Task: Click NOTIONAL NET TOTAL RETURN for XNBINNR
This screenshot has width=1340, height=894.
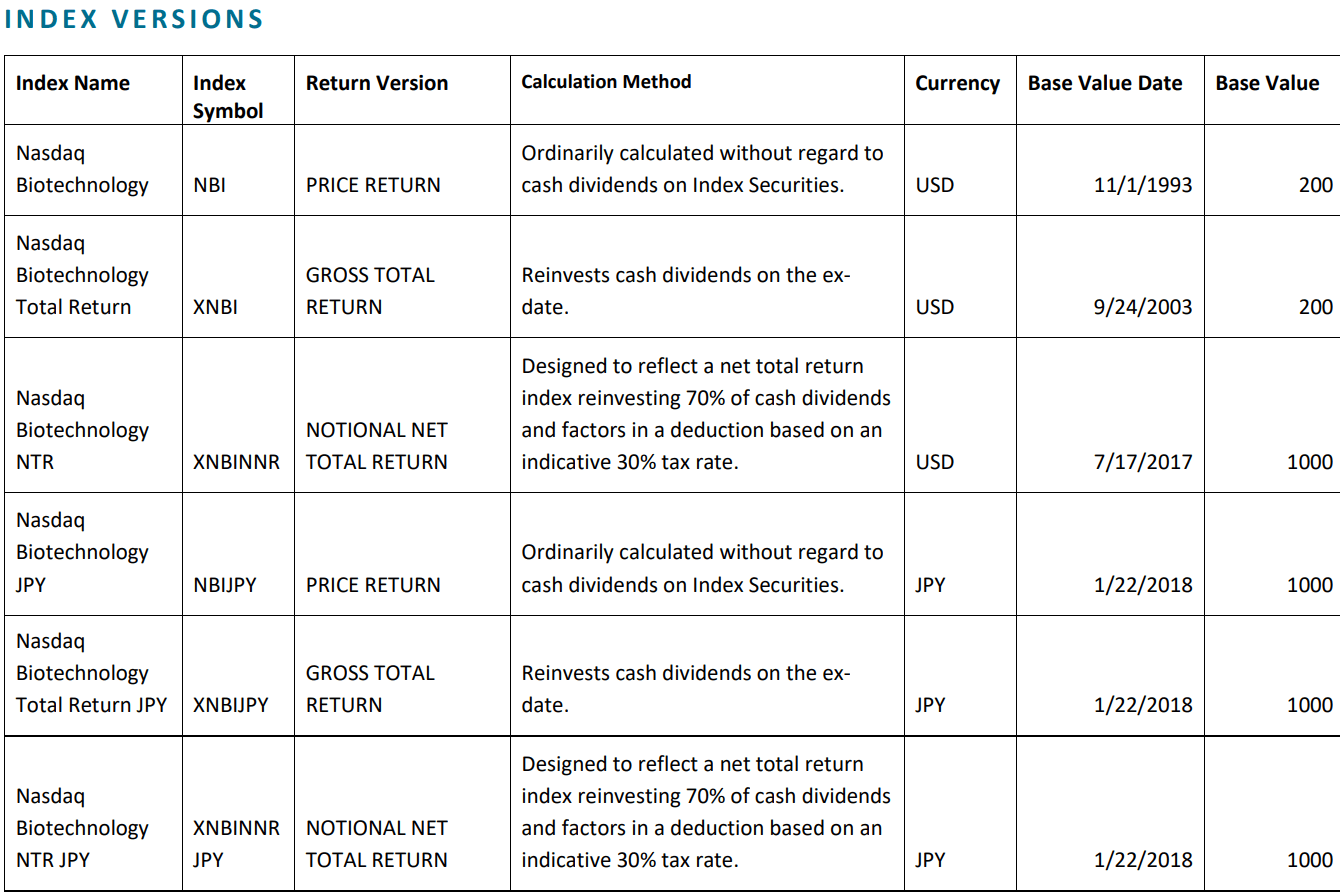Action: tap(377, 446)
